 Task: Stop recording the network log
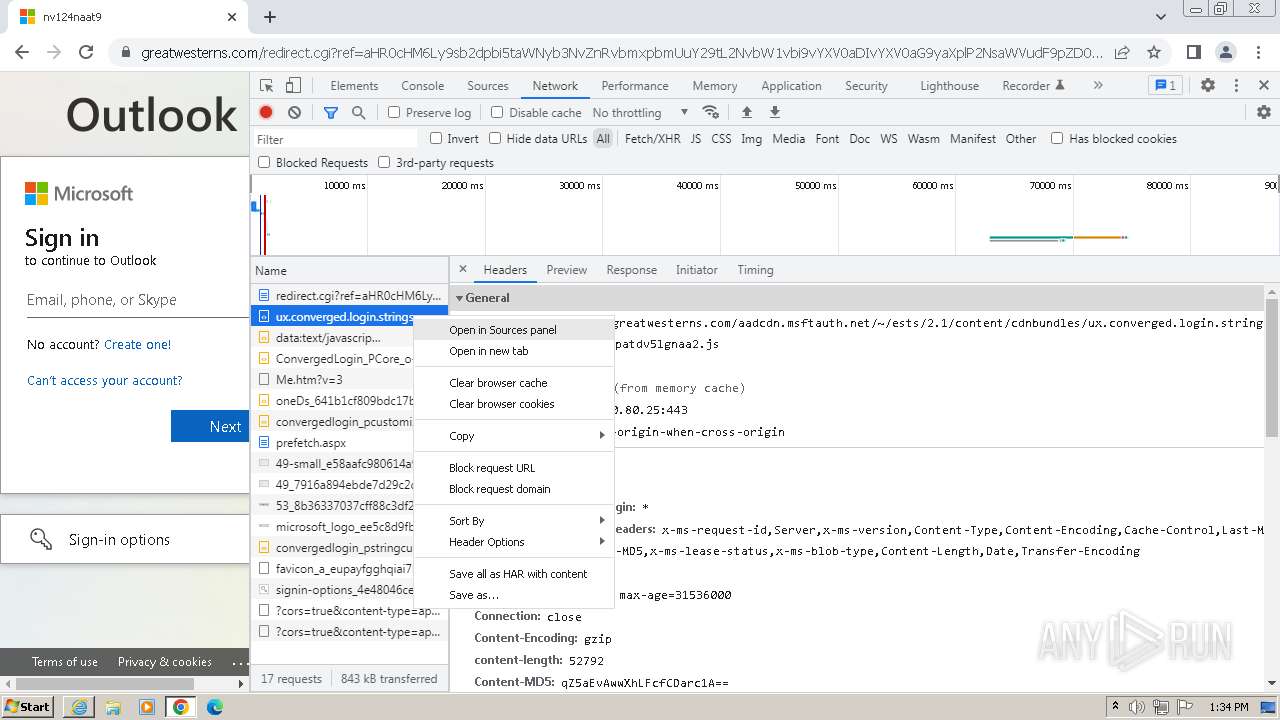click(266, 113)
